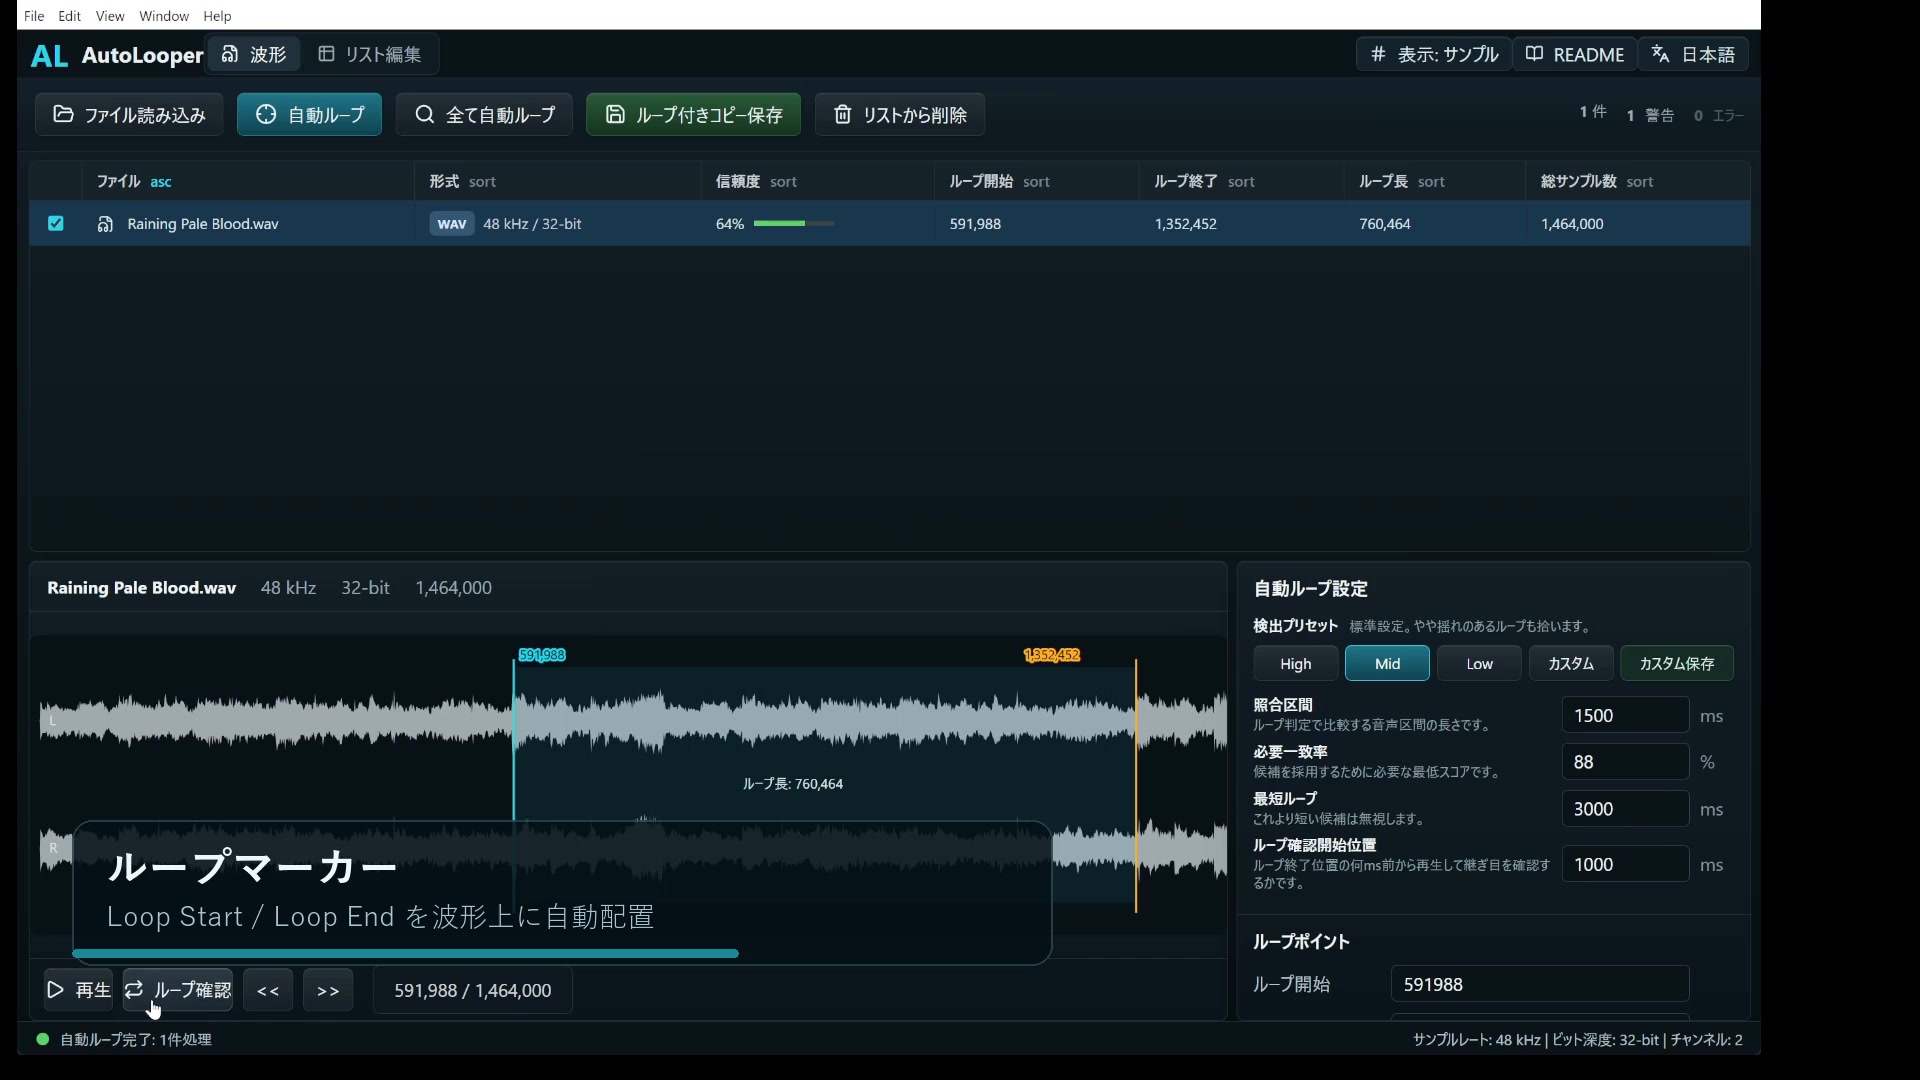The height and width of the screenshot is (1080, 1920).
Task: Click the << rewind button
Action: 268,990
